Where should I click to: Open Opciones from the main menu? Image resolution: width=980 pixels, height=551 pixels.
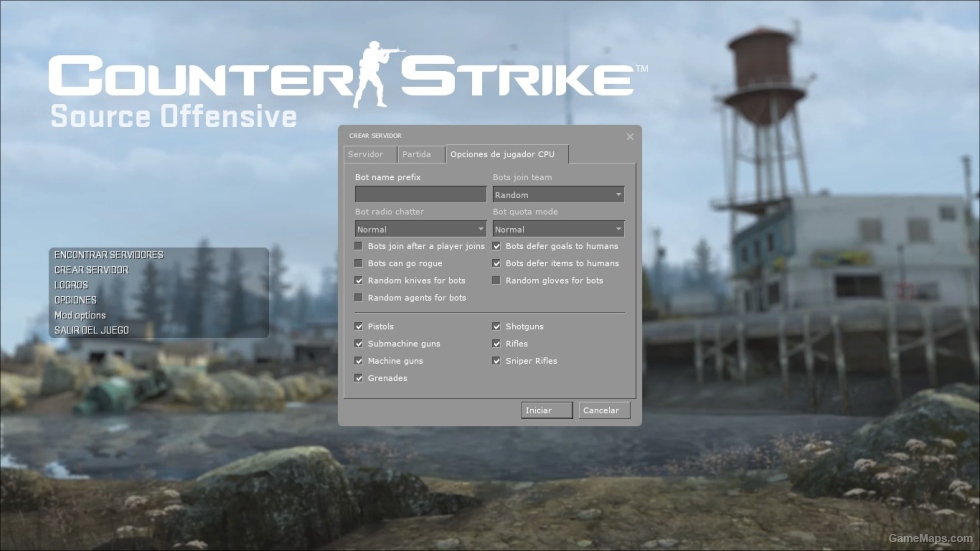(75, 300)
